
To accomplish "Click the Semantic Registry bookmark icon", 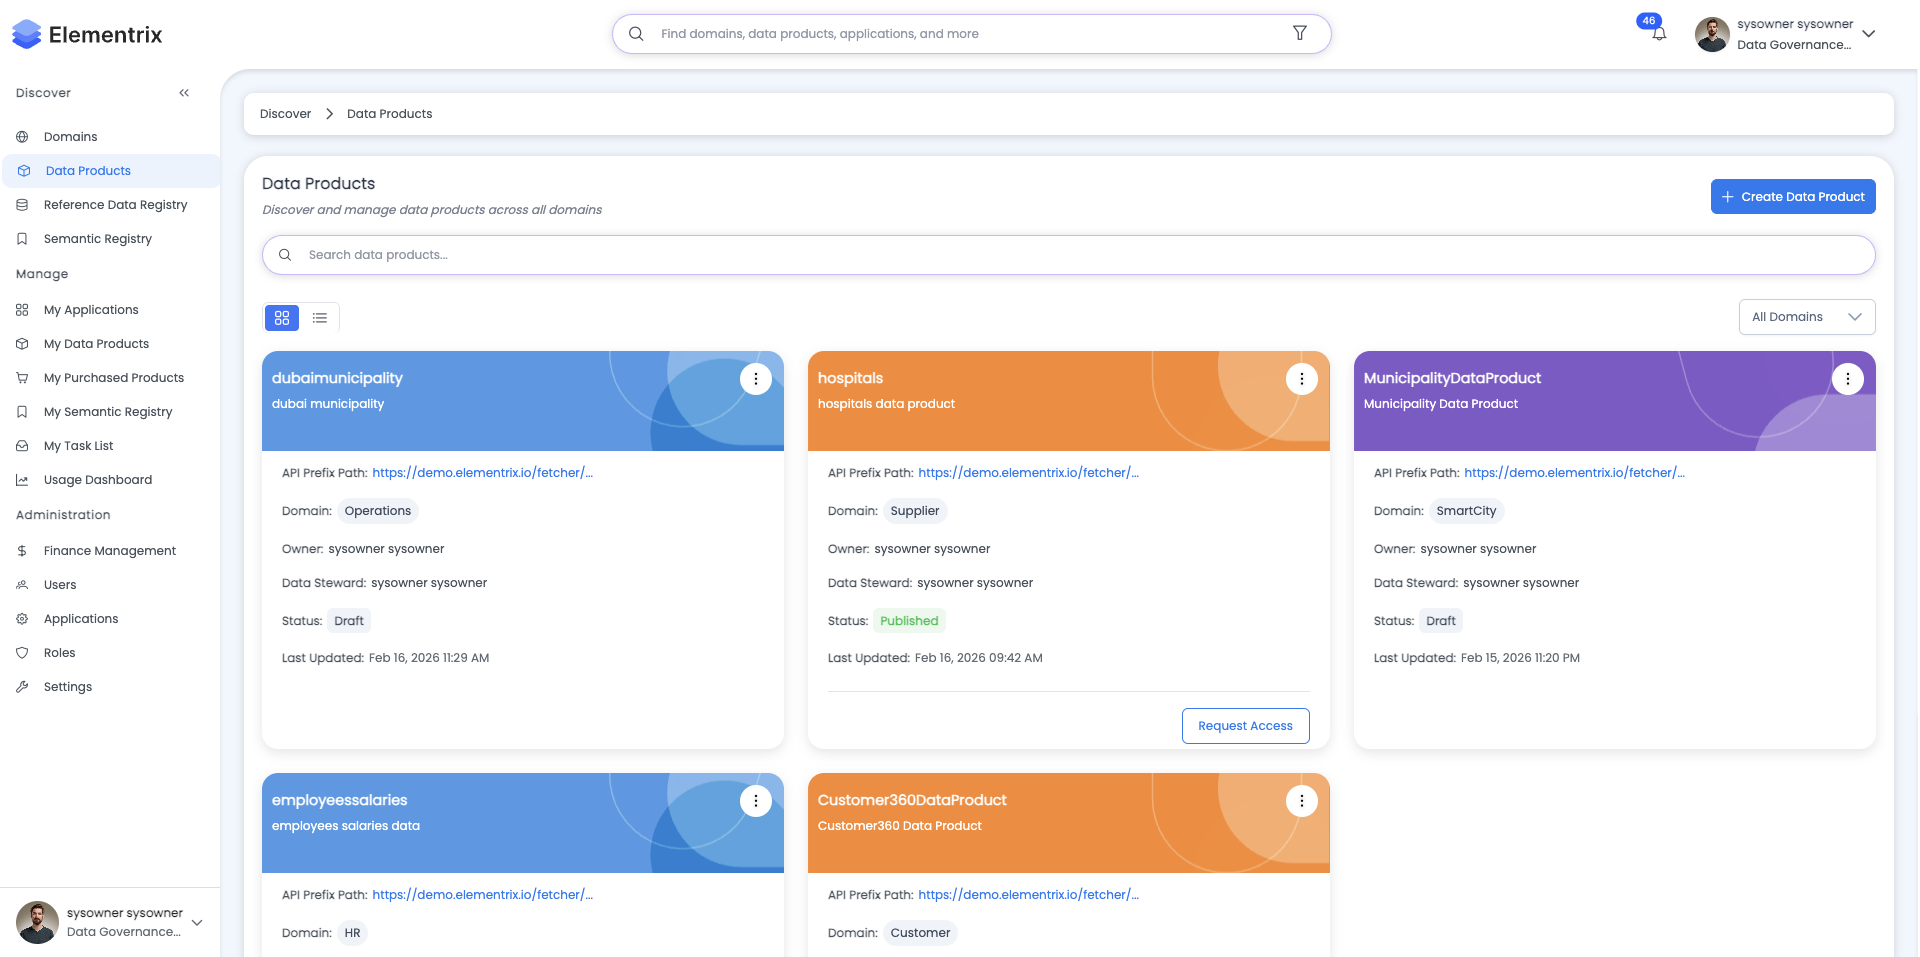I will click(x=22, y=238).
